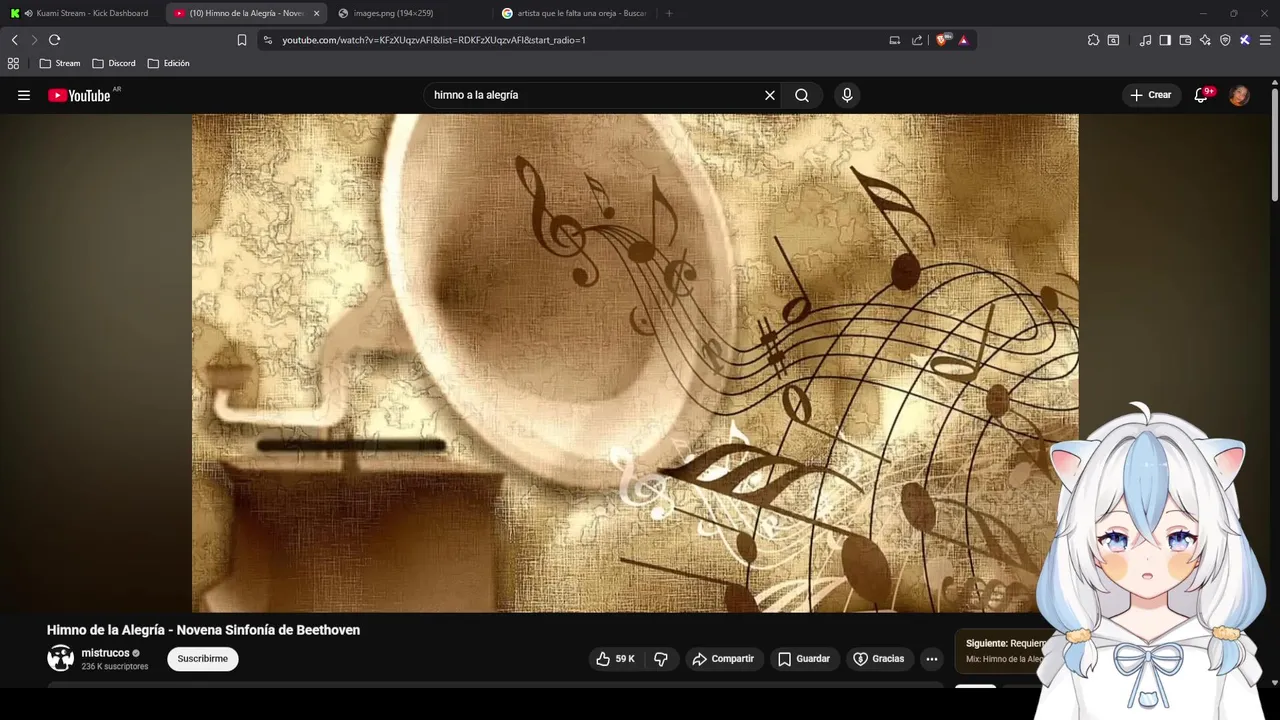Open Brave Shields lion icon
This screenshot has width=1280, height=720.
(x=942, y=40)
